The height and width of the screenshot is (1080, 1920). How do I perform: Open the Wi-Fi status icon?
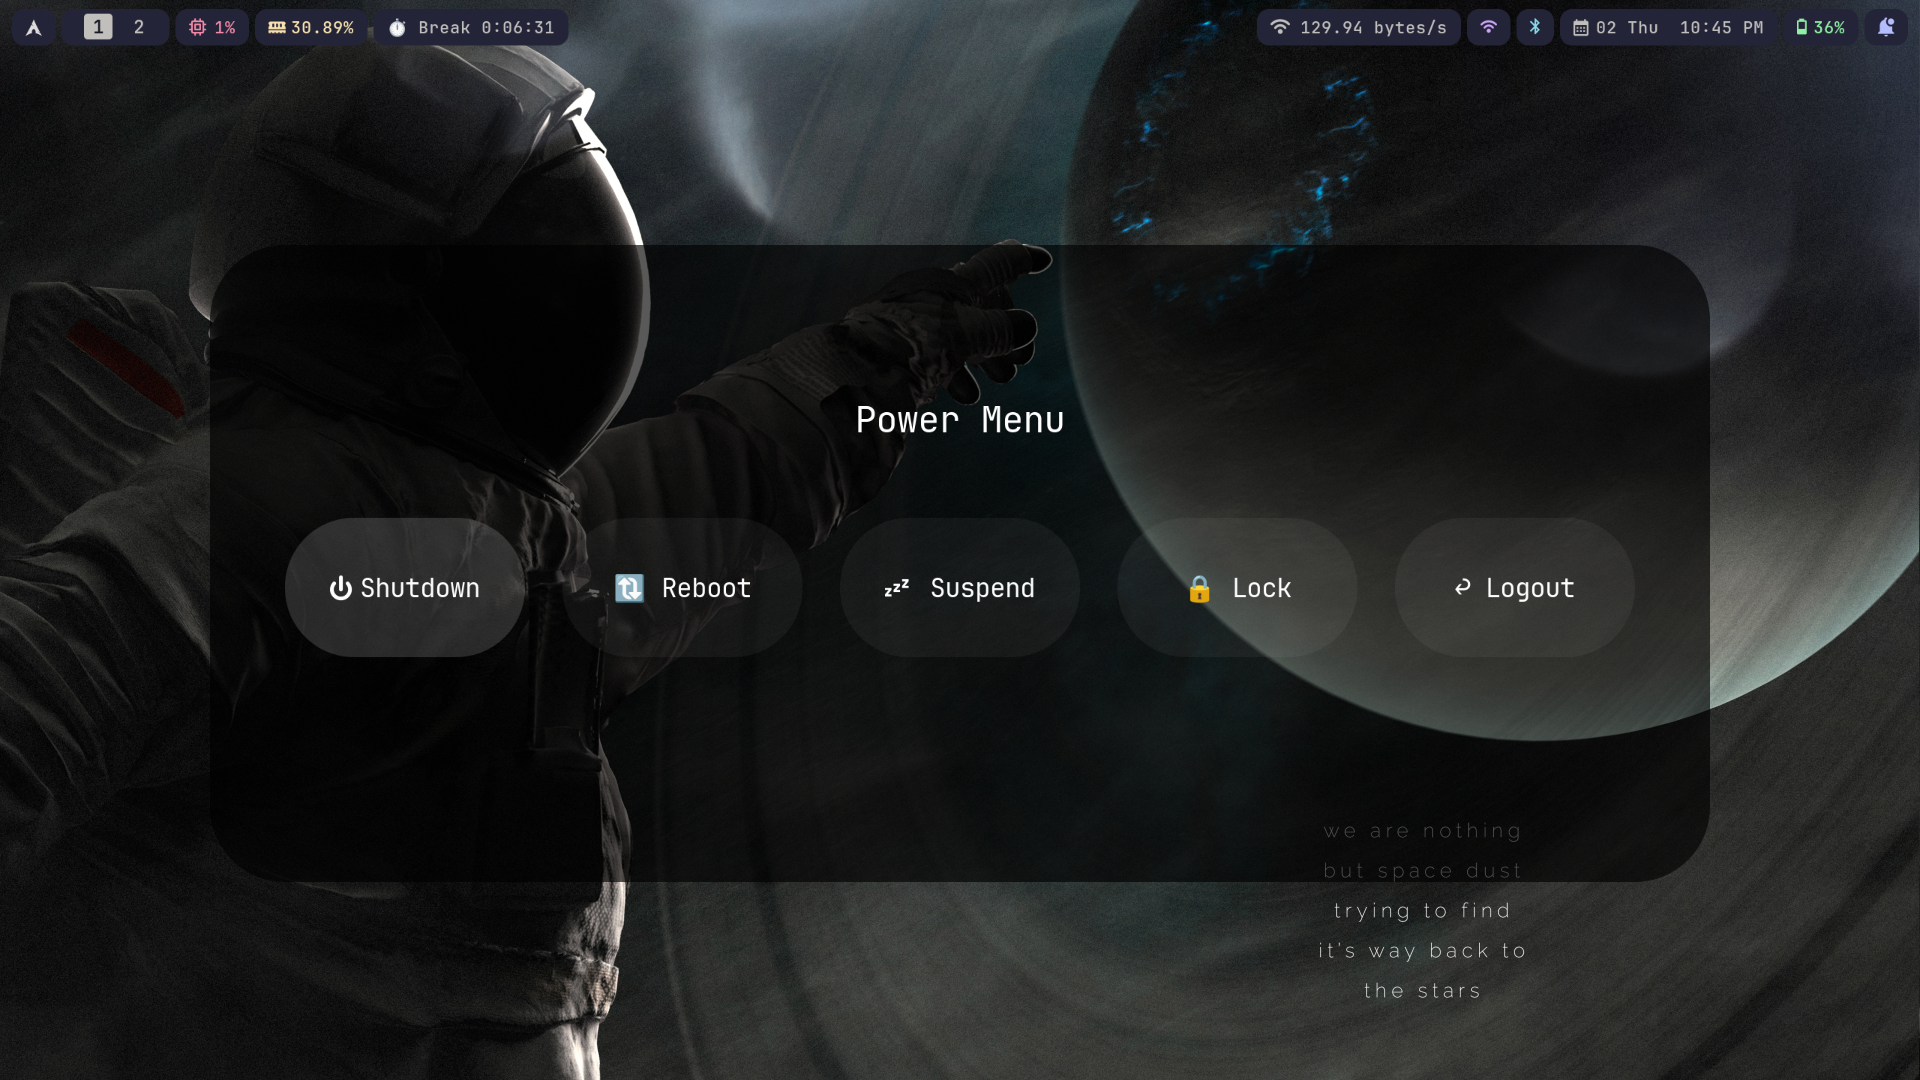(x=1489, y=27)
